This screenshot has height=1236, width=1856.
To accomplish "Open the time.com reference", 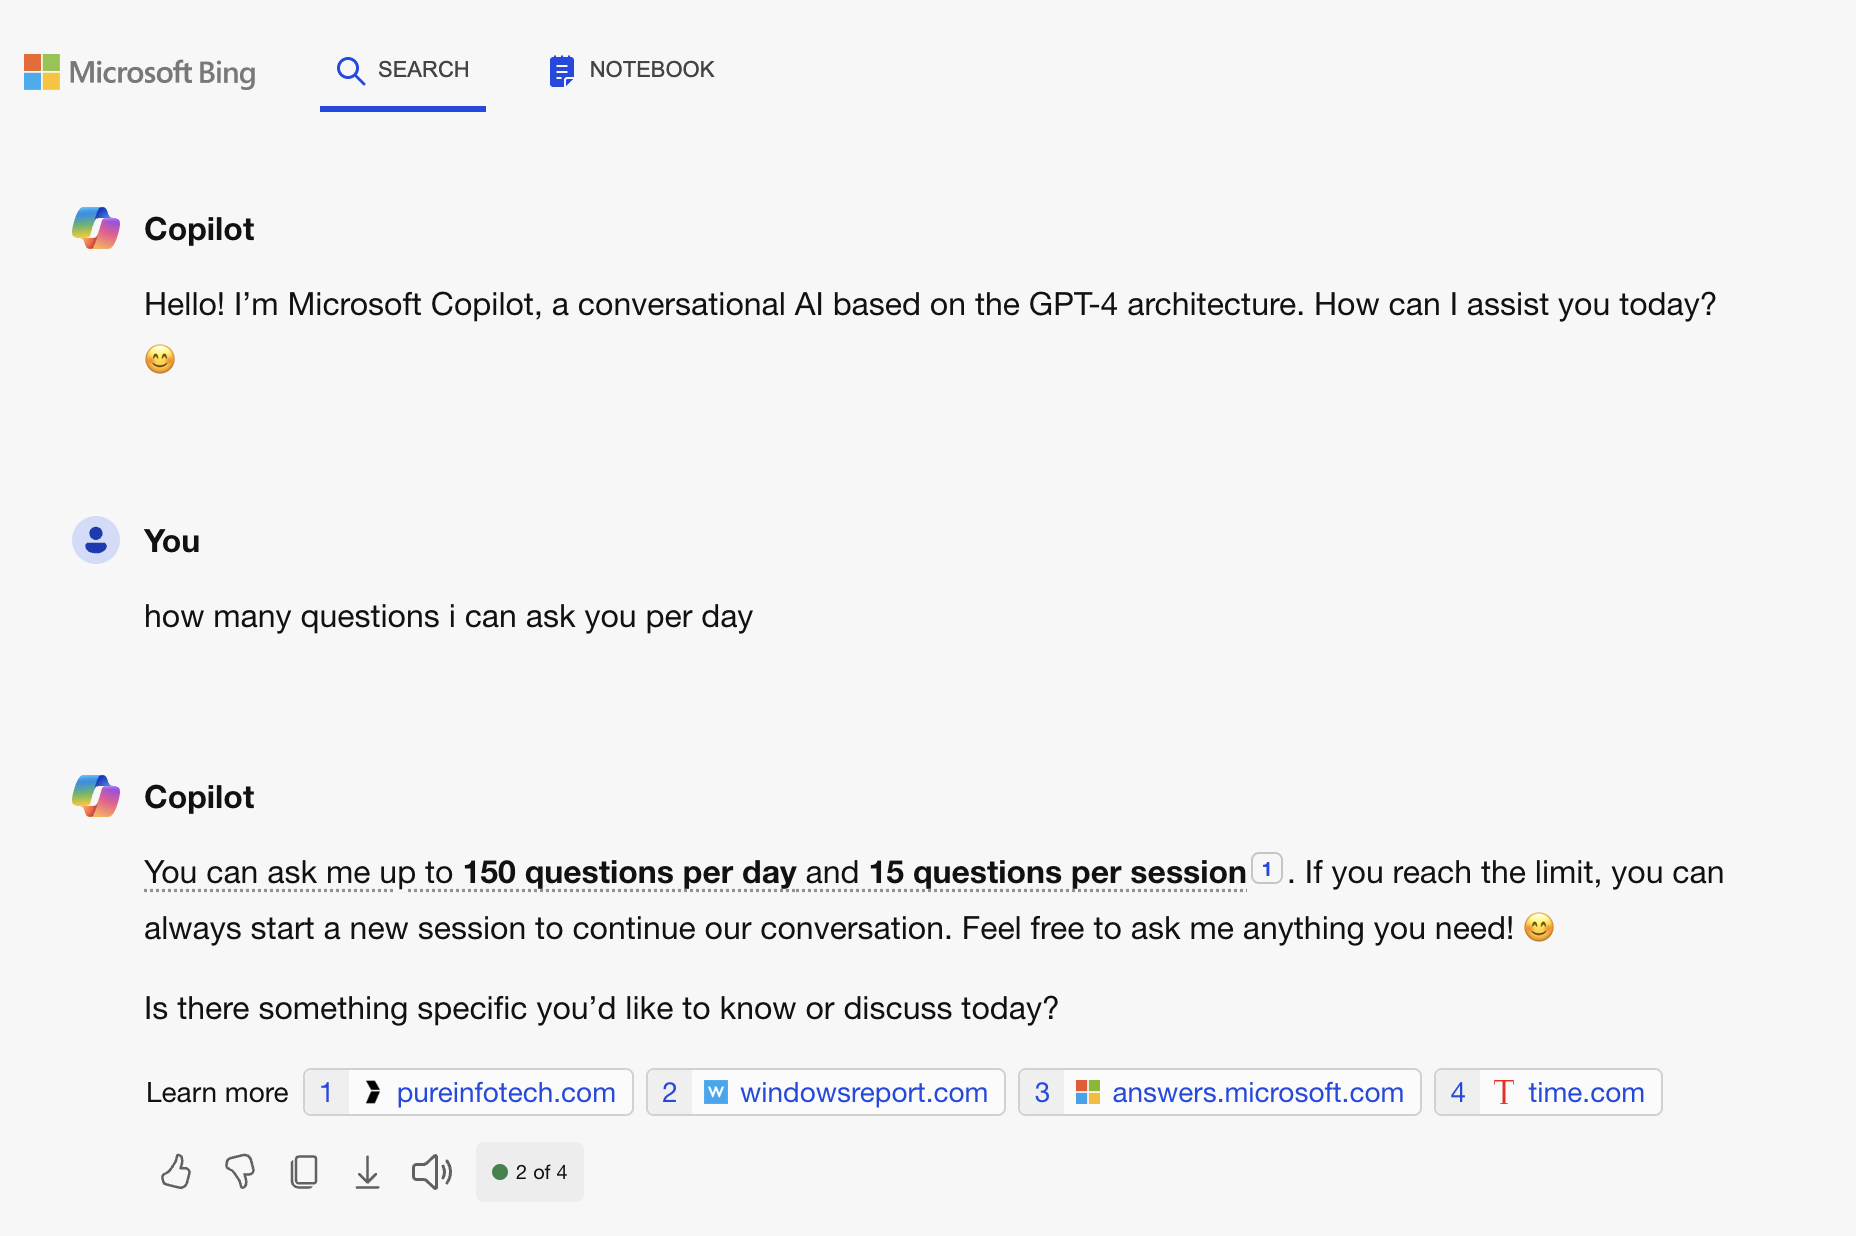I will 1547,1092.
